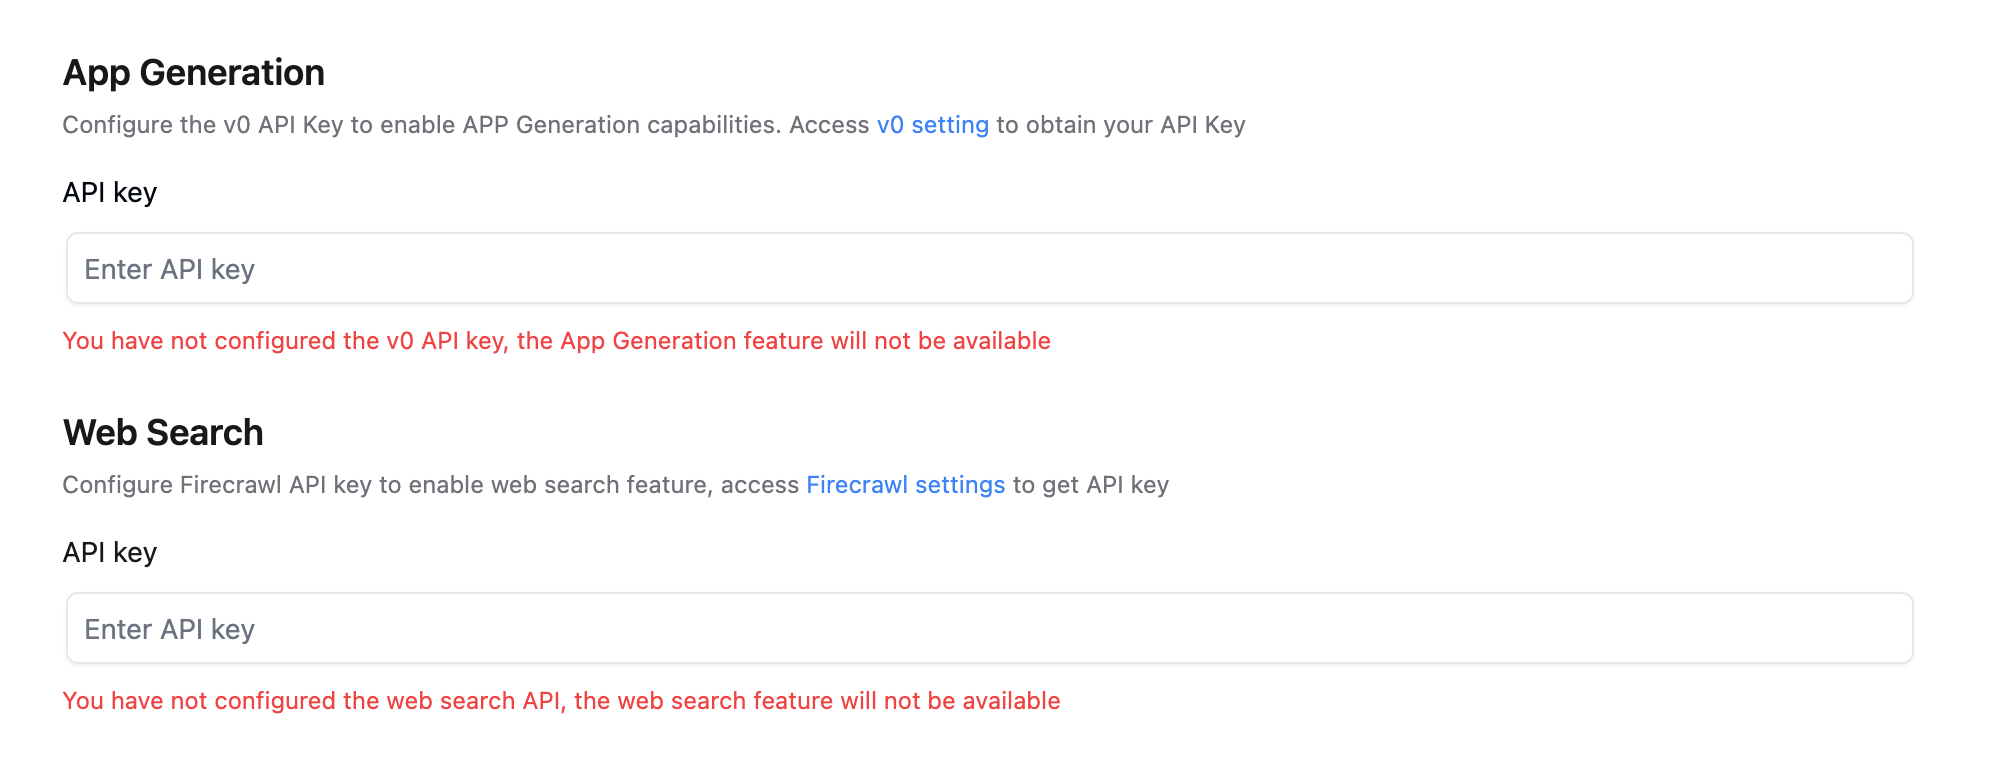Click the App Generation description text
This screenshot has height=774, width=1998.
(x=465, y=125)
